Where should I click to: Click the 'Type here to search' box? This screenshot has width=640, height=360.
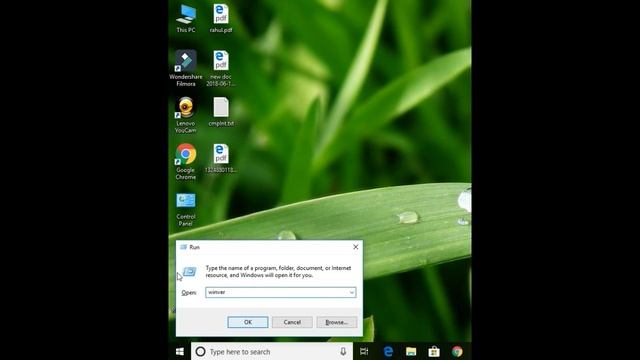point(272,351)
